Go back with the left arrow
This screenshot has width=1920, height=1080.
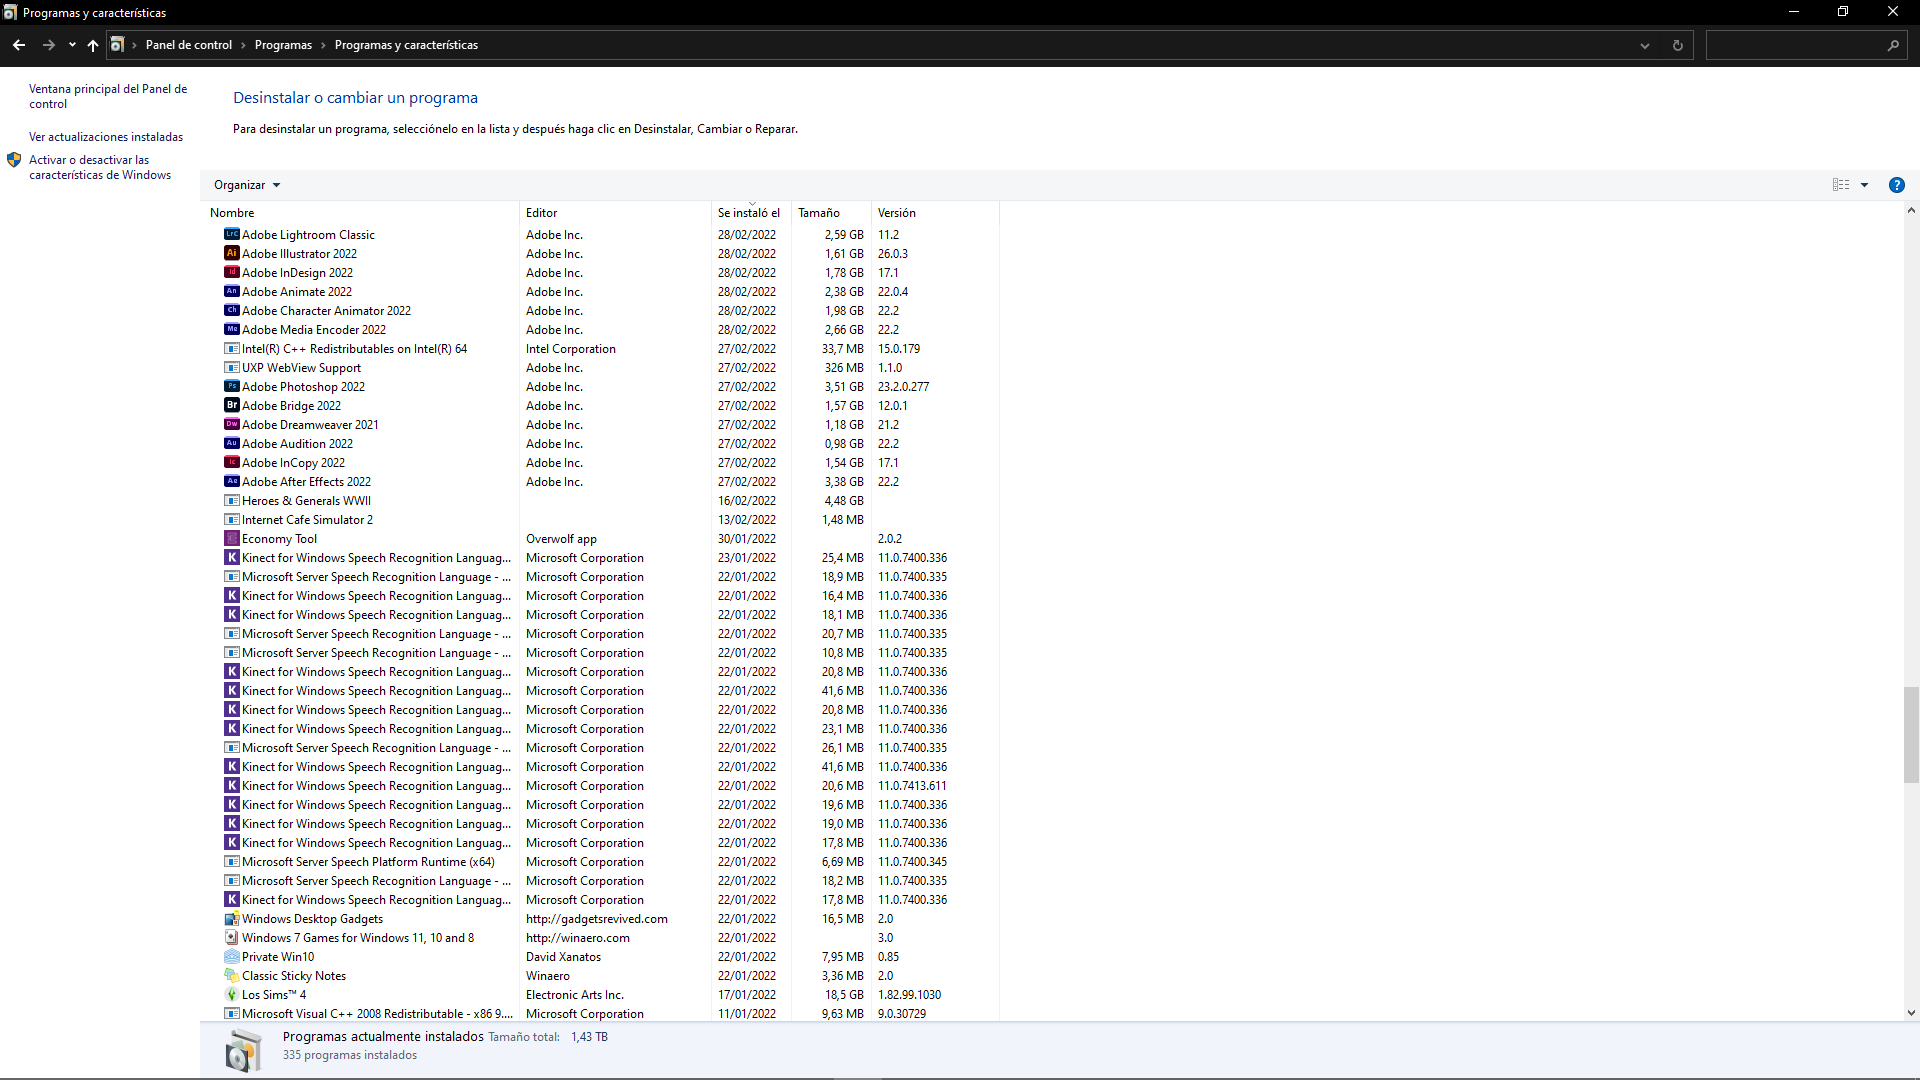[19, 45]
